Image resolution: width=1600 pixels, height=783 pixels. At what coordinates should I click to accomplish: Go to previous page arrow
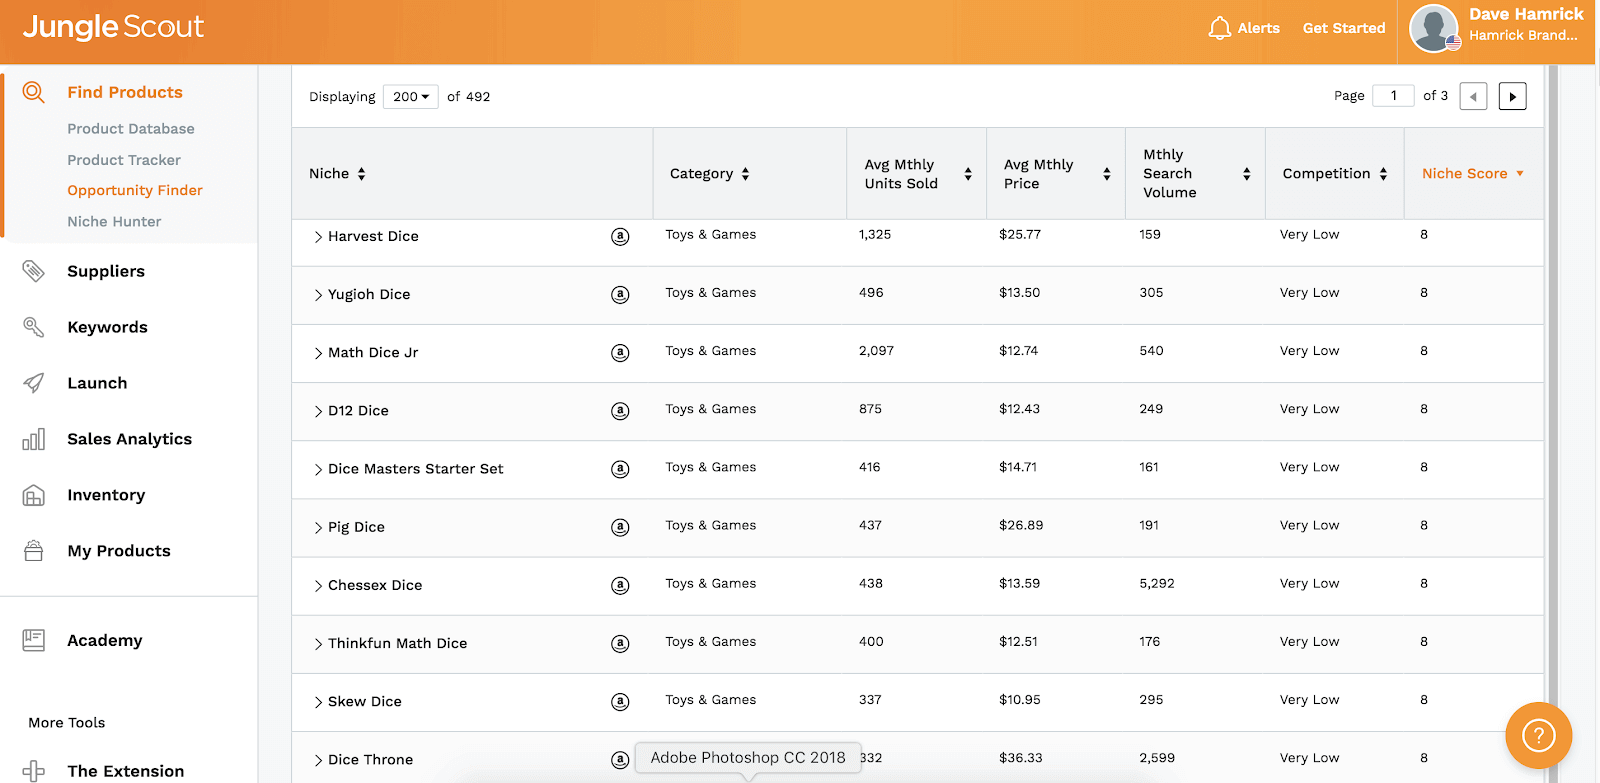(x=1473, y=96)
